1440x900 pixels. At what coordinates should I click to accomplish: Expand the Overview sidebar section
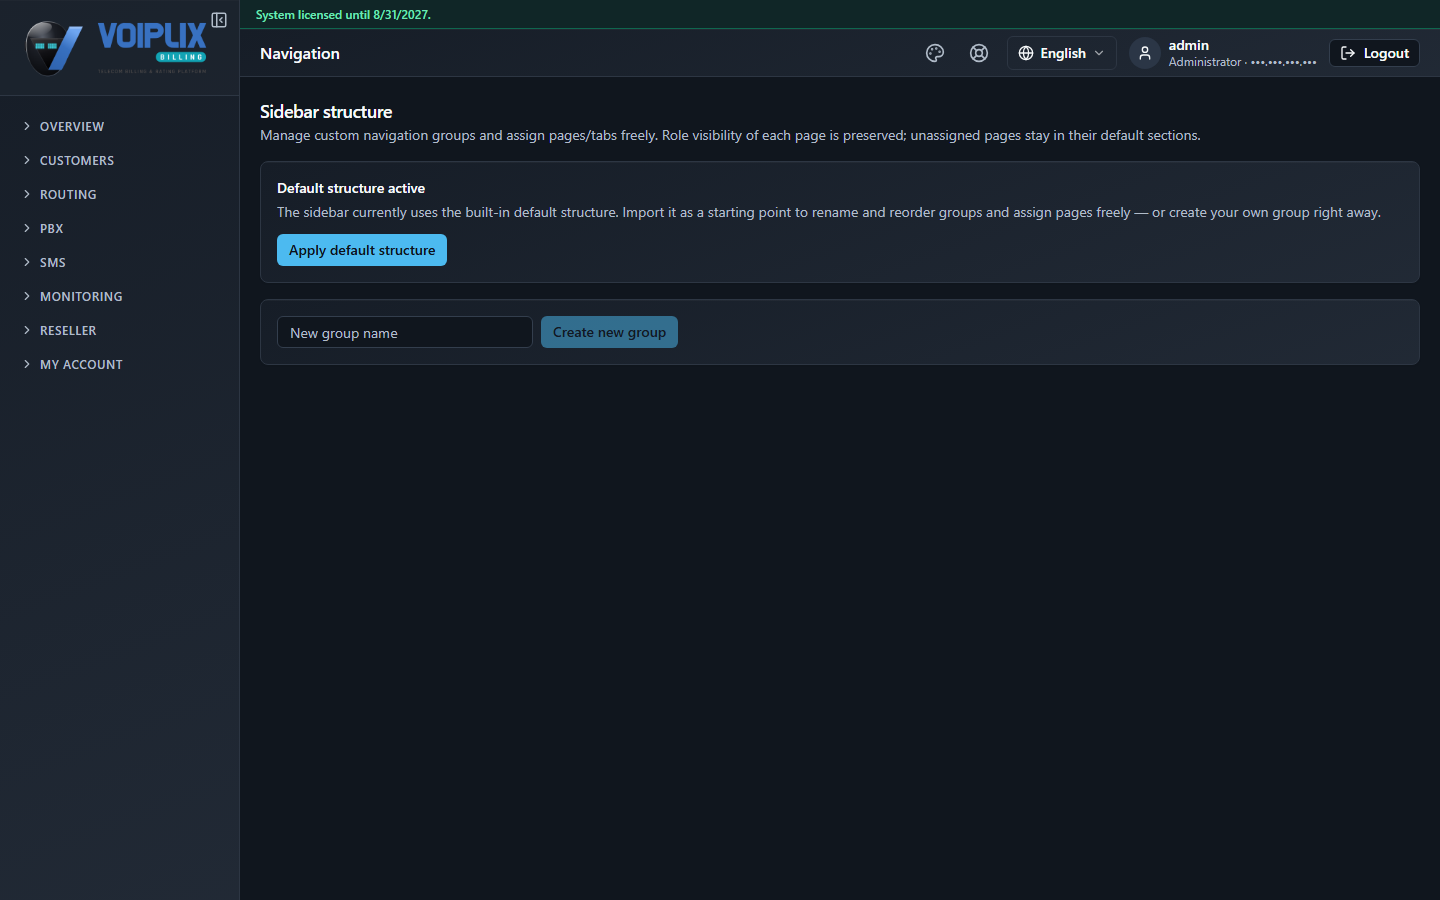pyautogui.click(x=120, y=126)
